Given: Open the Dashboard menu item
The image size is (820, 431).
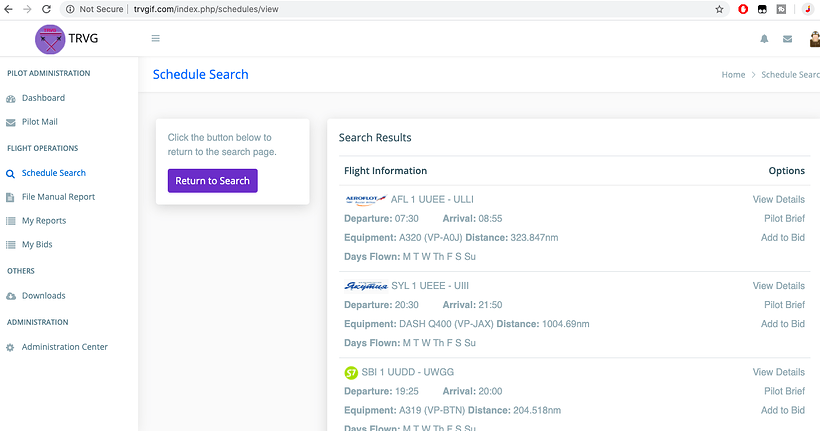Looking at the screenshot, I should pos(43,98).
